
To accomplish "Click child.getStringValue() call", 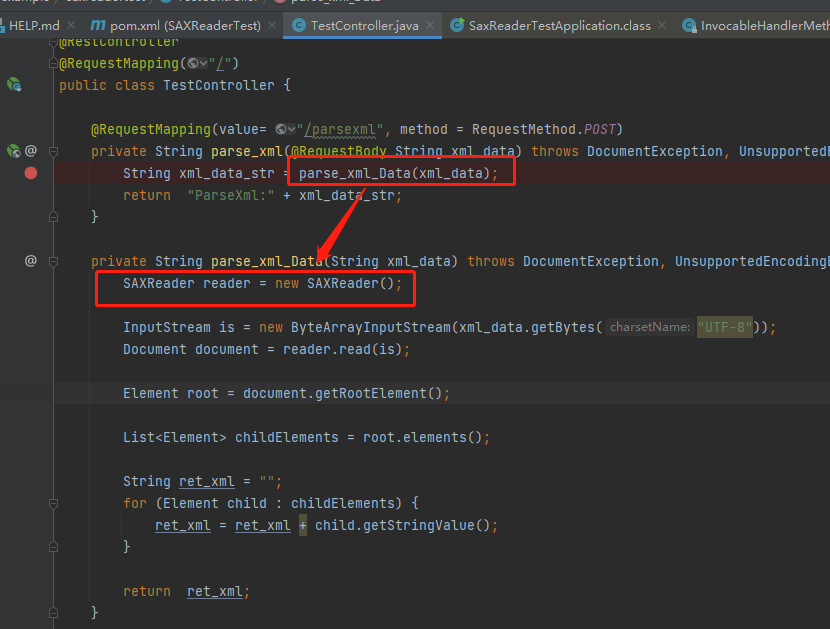I will (x=402, y=525).
